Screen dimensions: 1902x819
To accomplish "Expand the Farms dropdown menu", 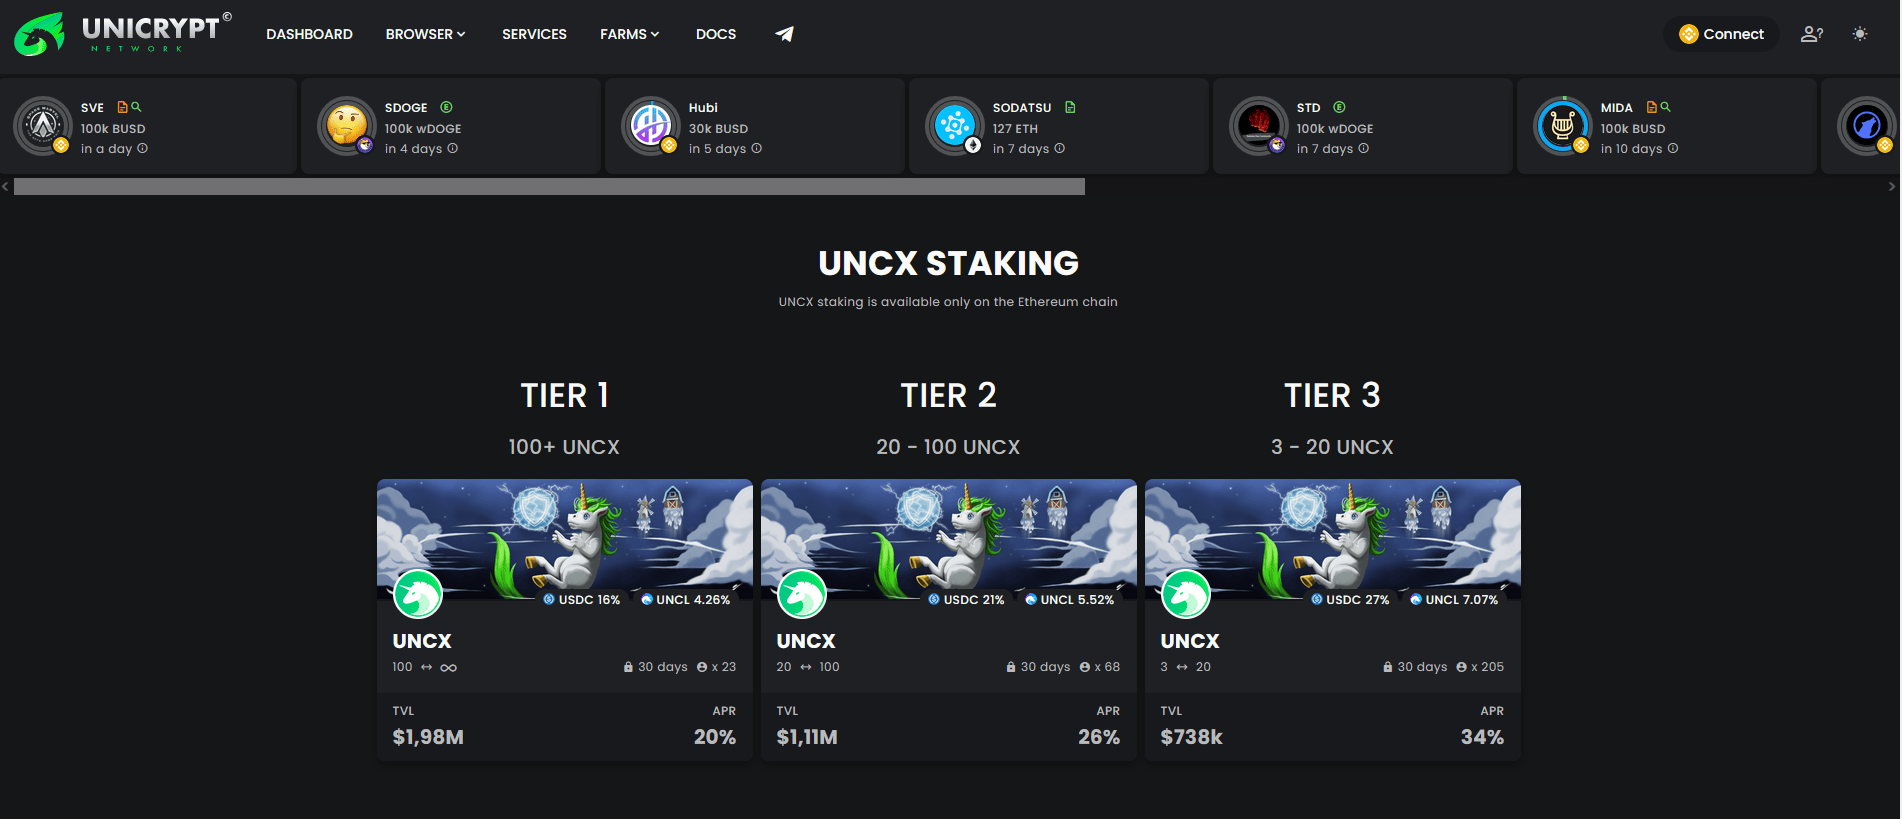I will tap(629, 34).
